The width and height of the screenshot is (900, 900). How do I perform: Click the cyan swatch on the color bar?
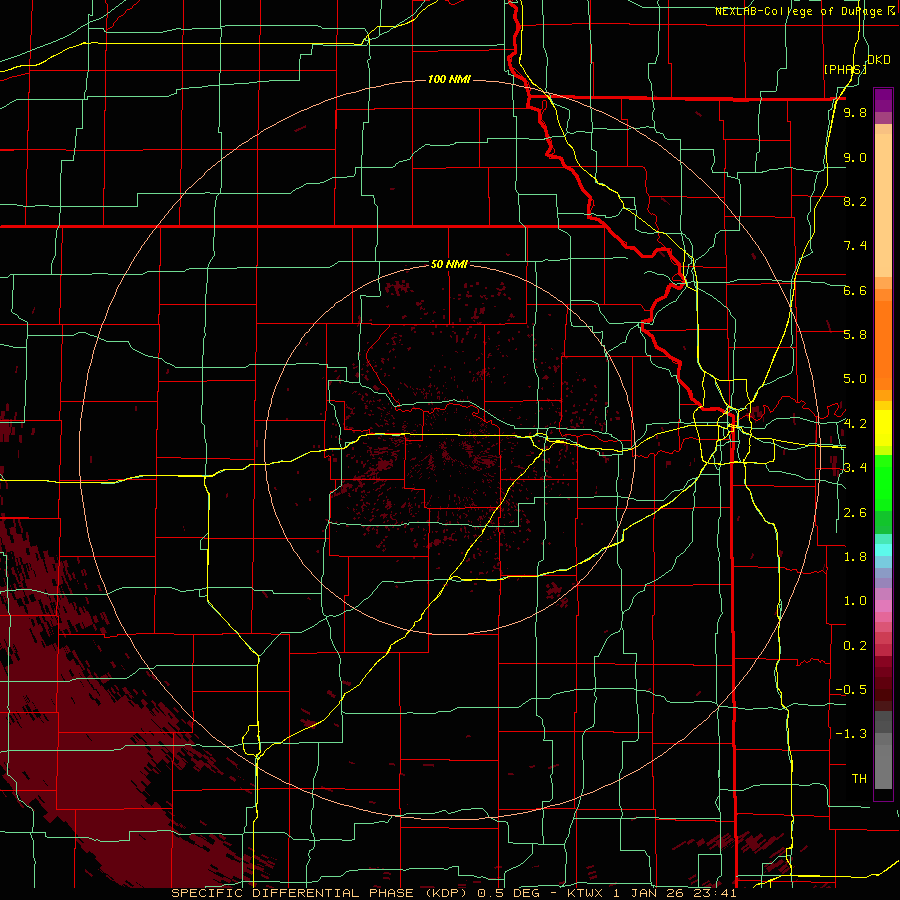pos(883,550)
